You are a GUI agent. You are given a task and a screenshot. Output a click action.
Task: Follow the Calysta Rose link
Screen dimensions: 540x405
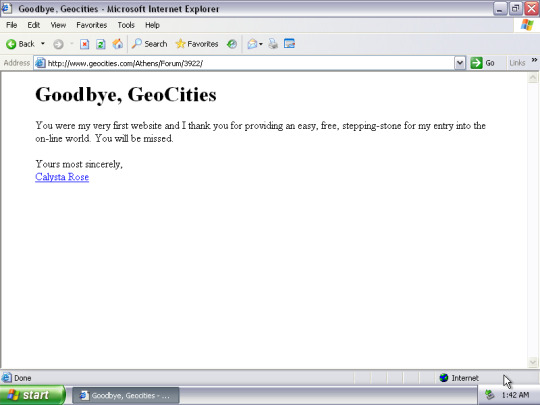[x=62, y=177]
